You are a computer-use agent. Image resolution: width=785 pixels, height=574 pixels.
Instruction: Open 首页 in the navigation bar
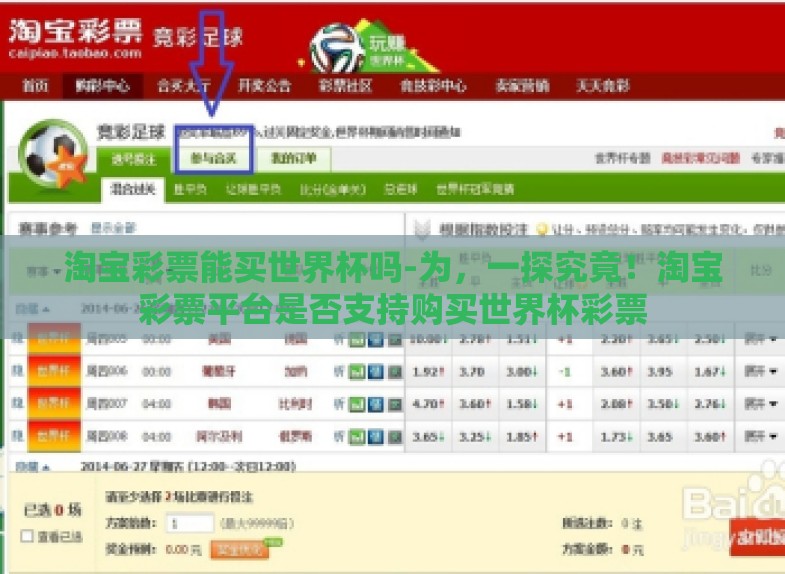point(35,86)
